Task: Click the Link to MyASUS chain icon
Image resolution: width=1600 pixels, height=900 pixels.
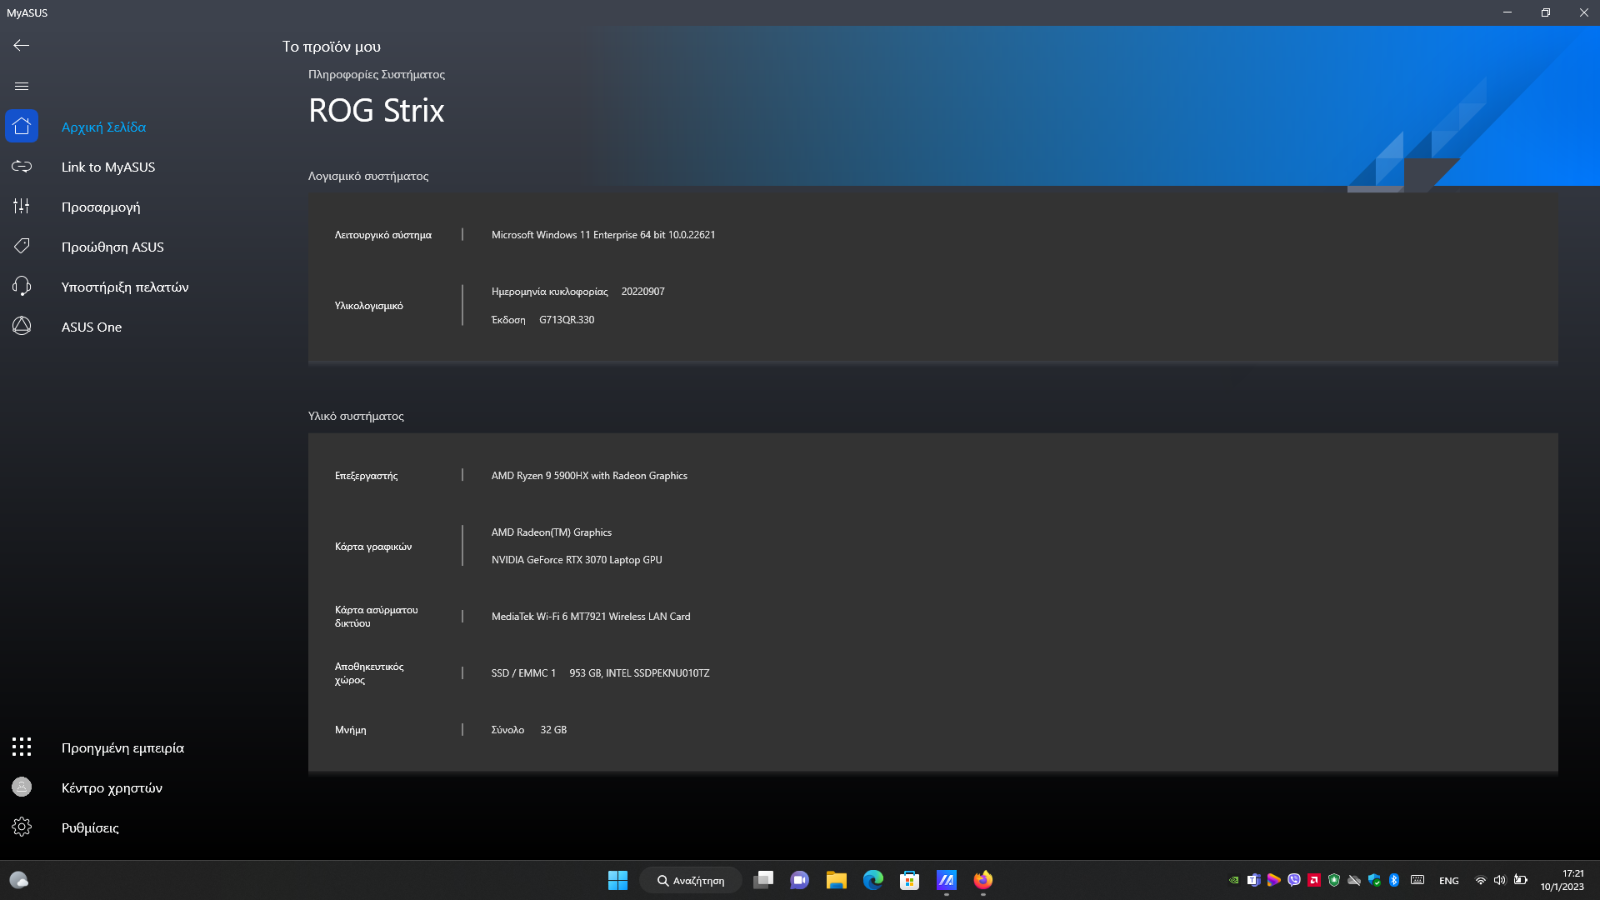Action: (x=22, y=166)
